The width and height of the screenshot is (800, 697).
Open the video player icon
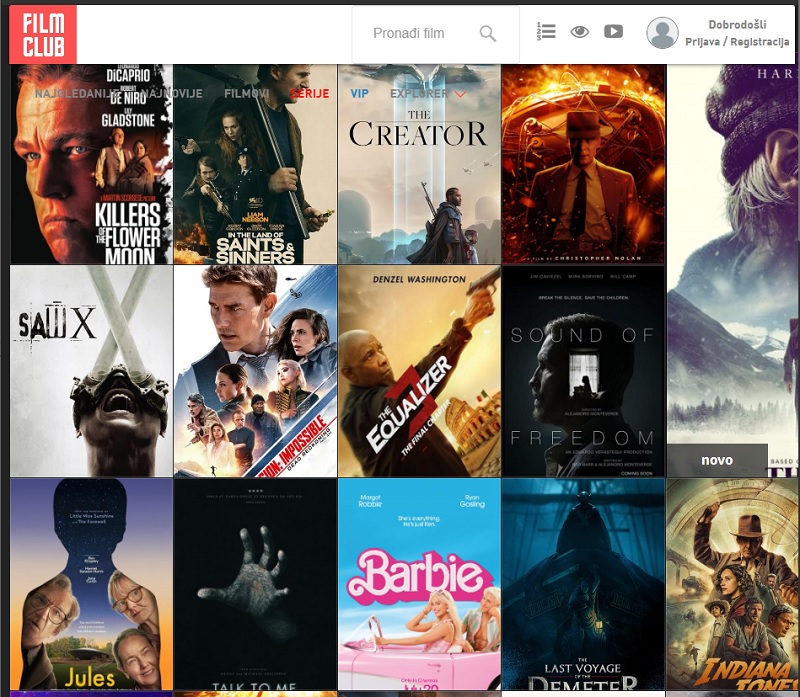pos(613,32)
